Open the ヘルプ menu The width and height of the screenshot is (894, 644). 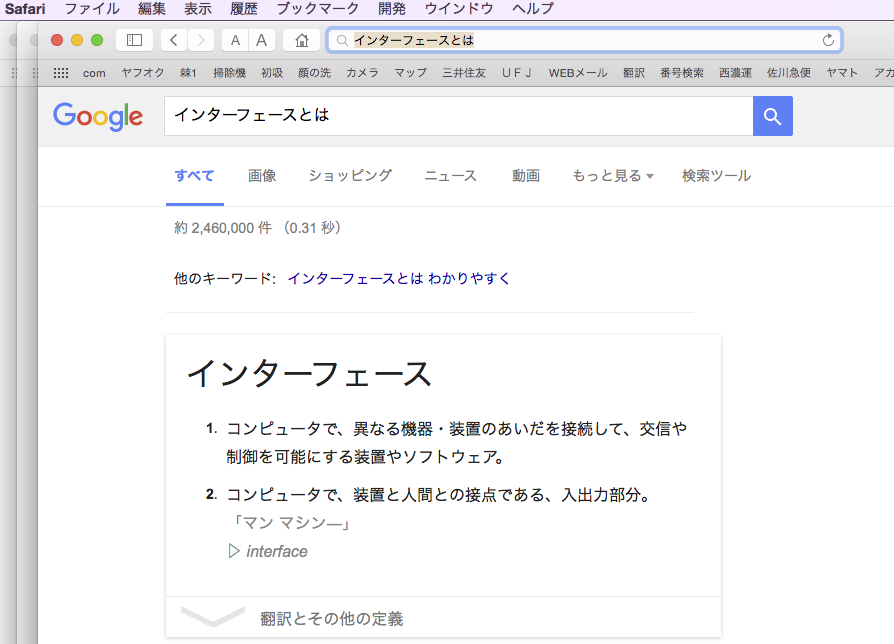point(533,9)
